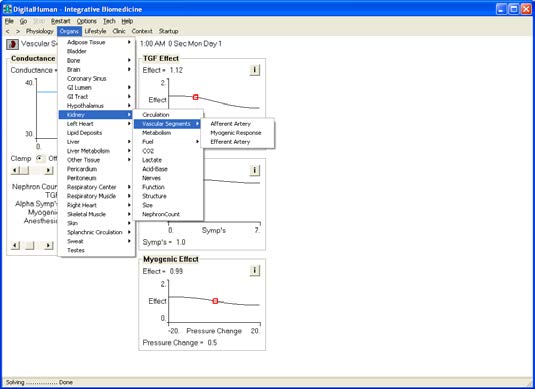Select Lipid Deposits menu item
Viewport: 535px width, 389px height.
97,133
